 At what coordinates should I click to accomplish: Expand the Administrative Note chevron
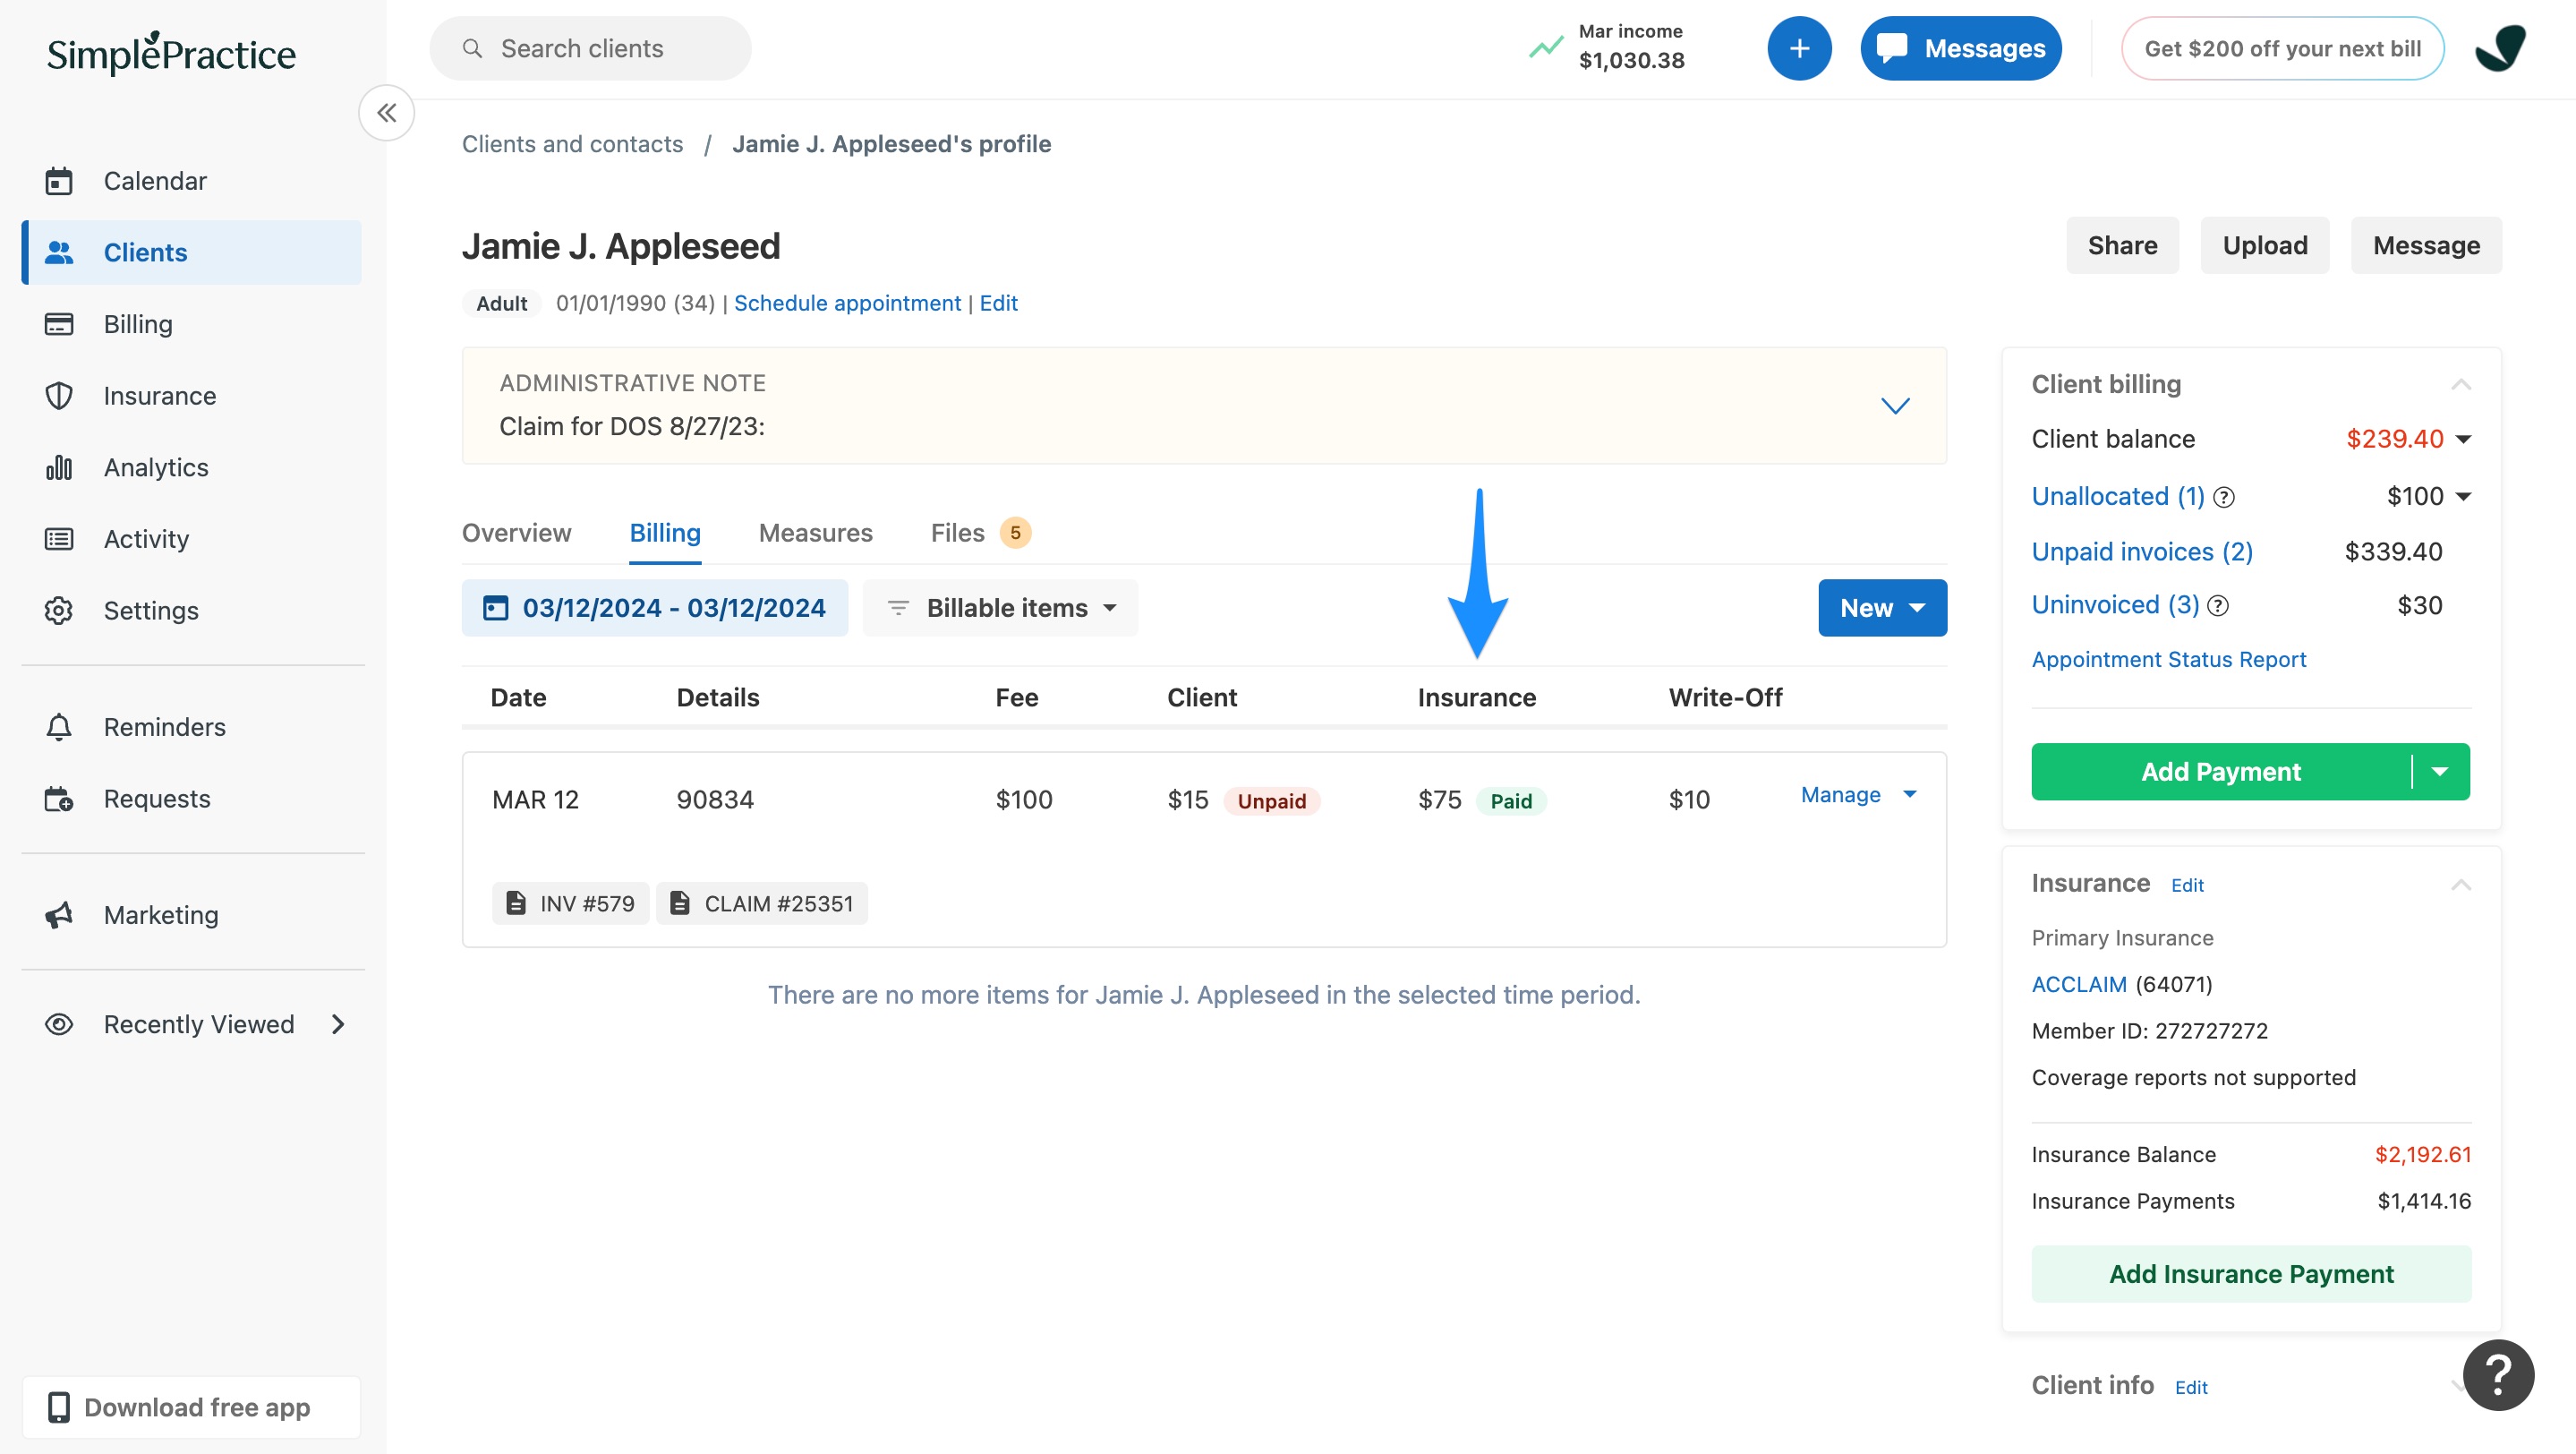1895,406
